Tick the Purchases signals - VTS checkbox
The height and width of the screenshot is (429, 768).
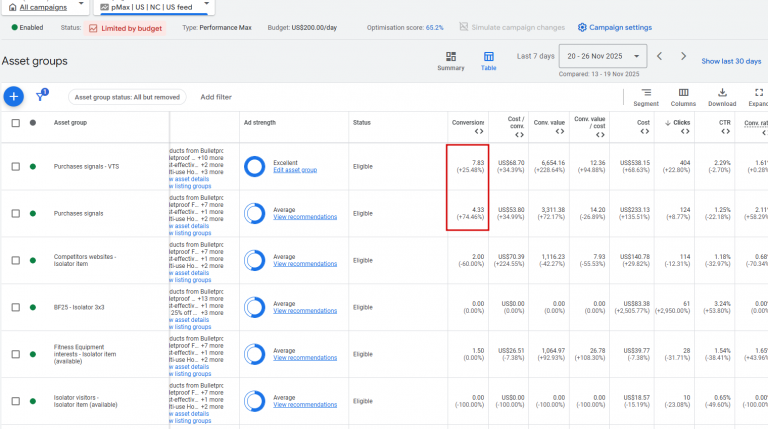[x=15, y=167]
